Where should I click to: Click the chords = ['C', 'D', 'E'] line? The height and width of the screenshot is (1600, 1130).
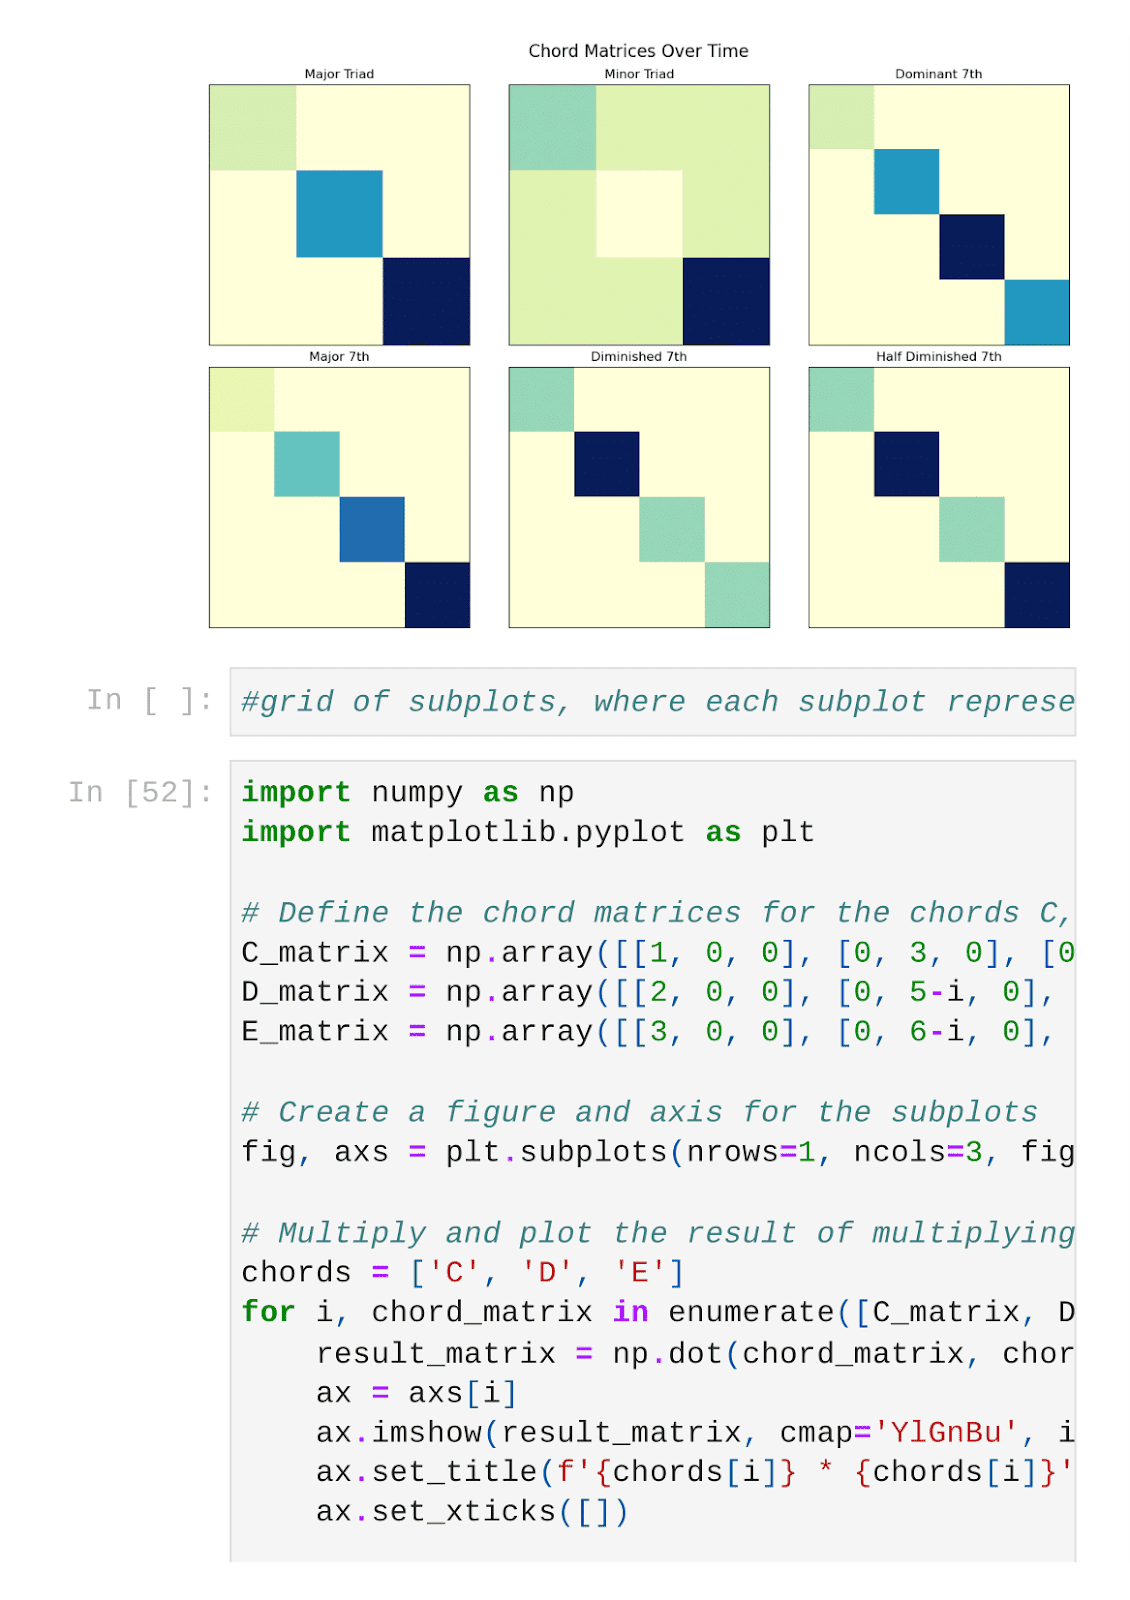[x=463, y=1272]
